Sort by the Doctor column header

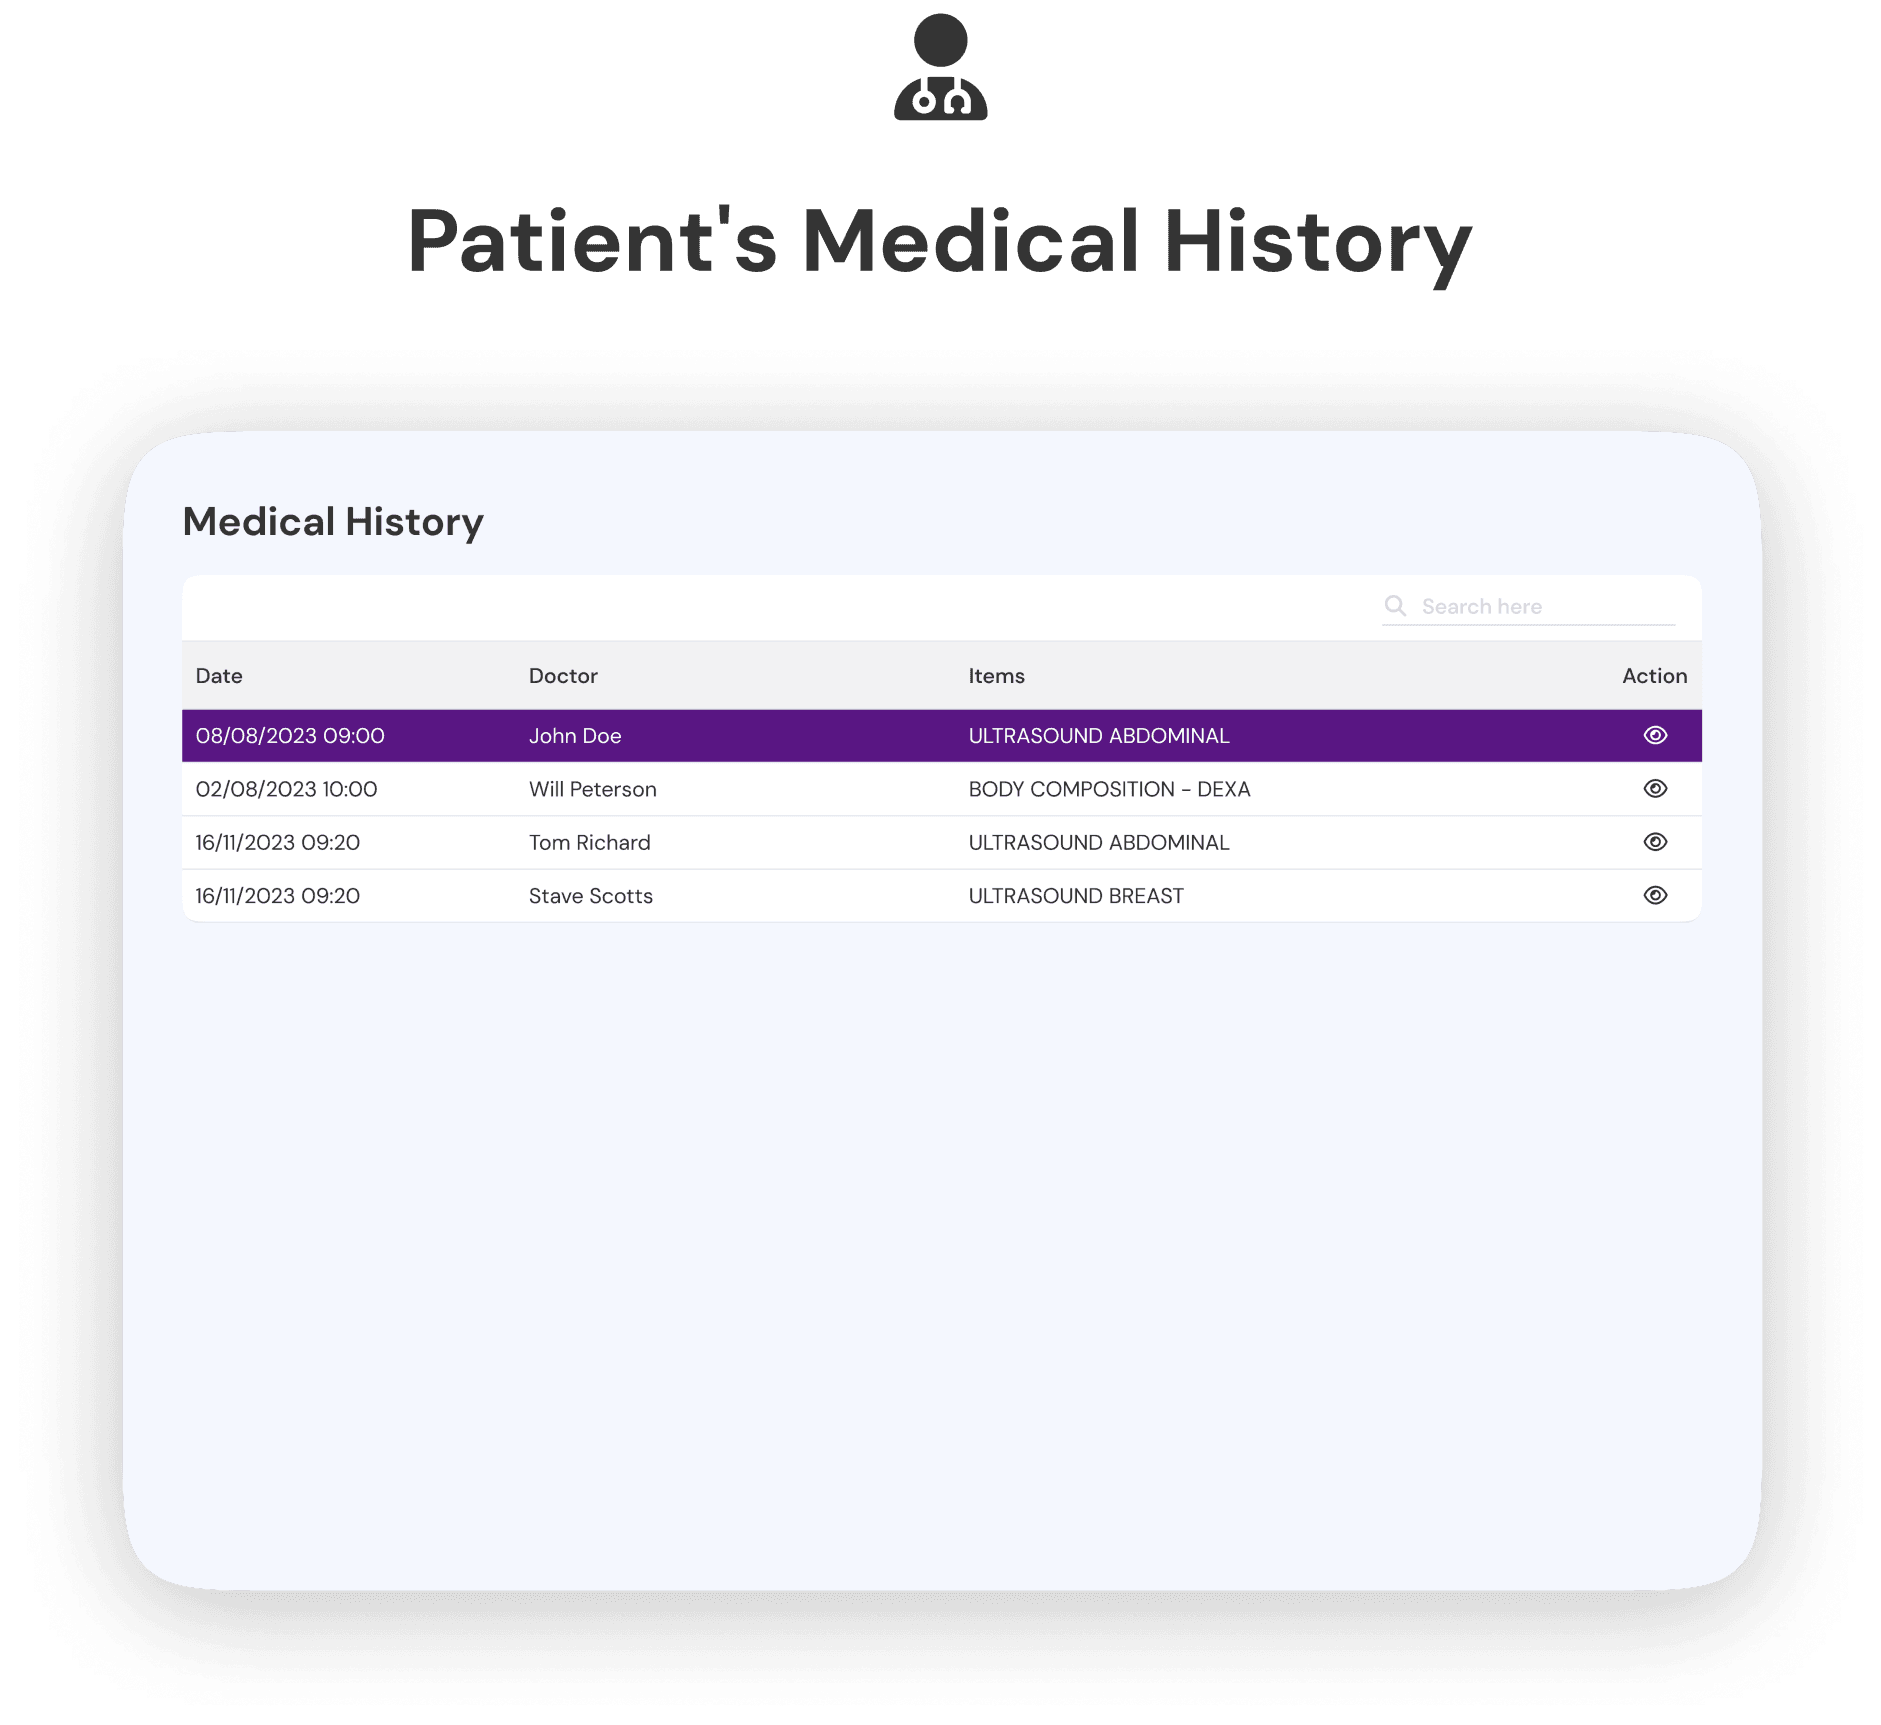pos(563,676)
